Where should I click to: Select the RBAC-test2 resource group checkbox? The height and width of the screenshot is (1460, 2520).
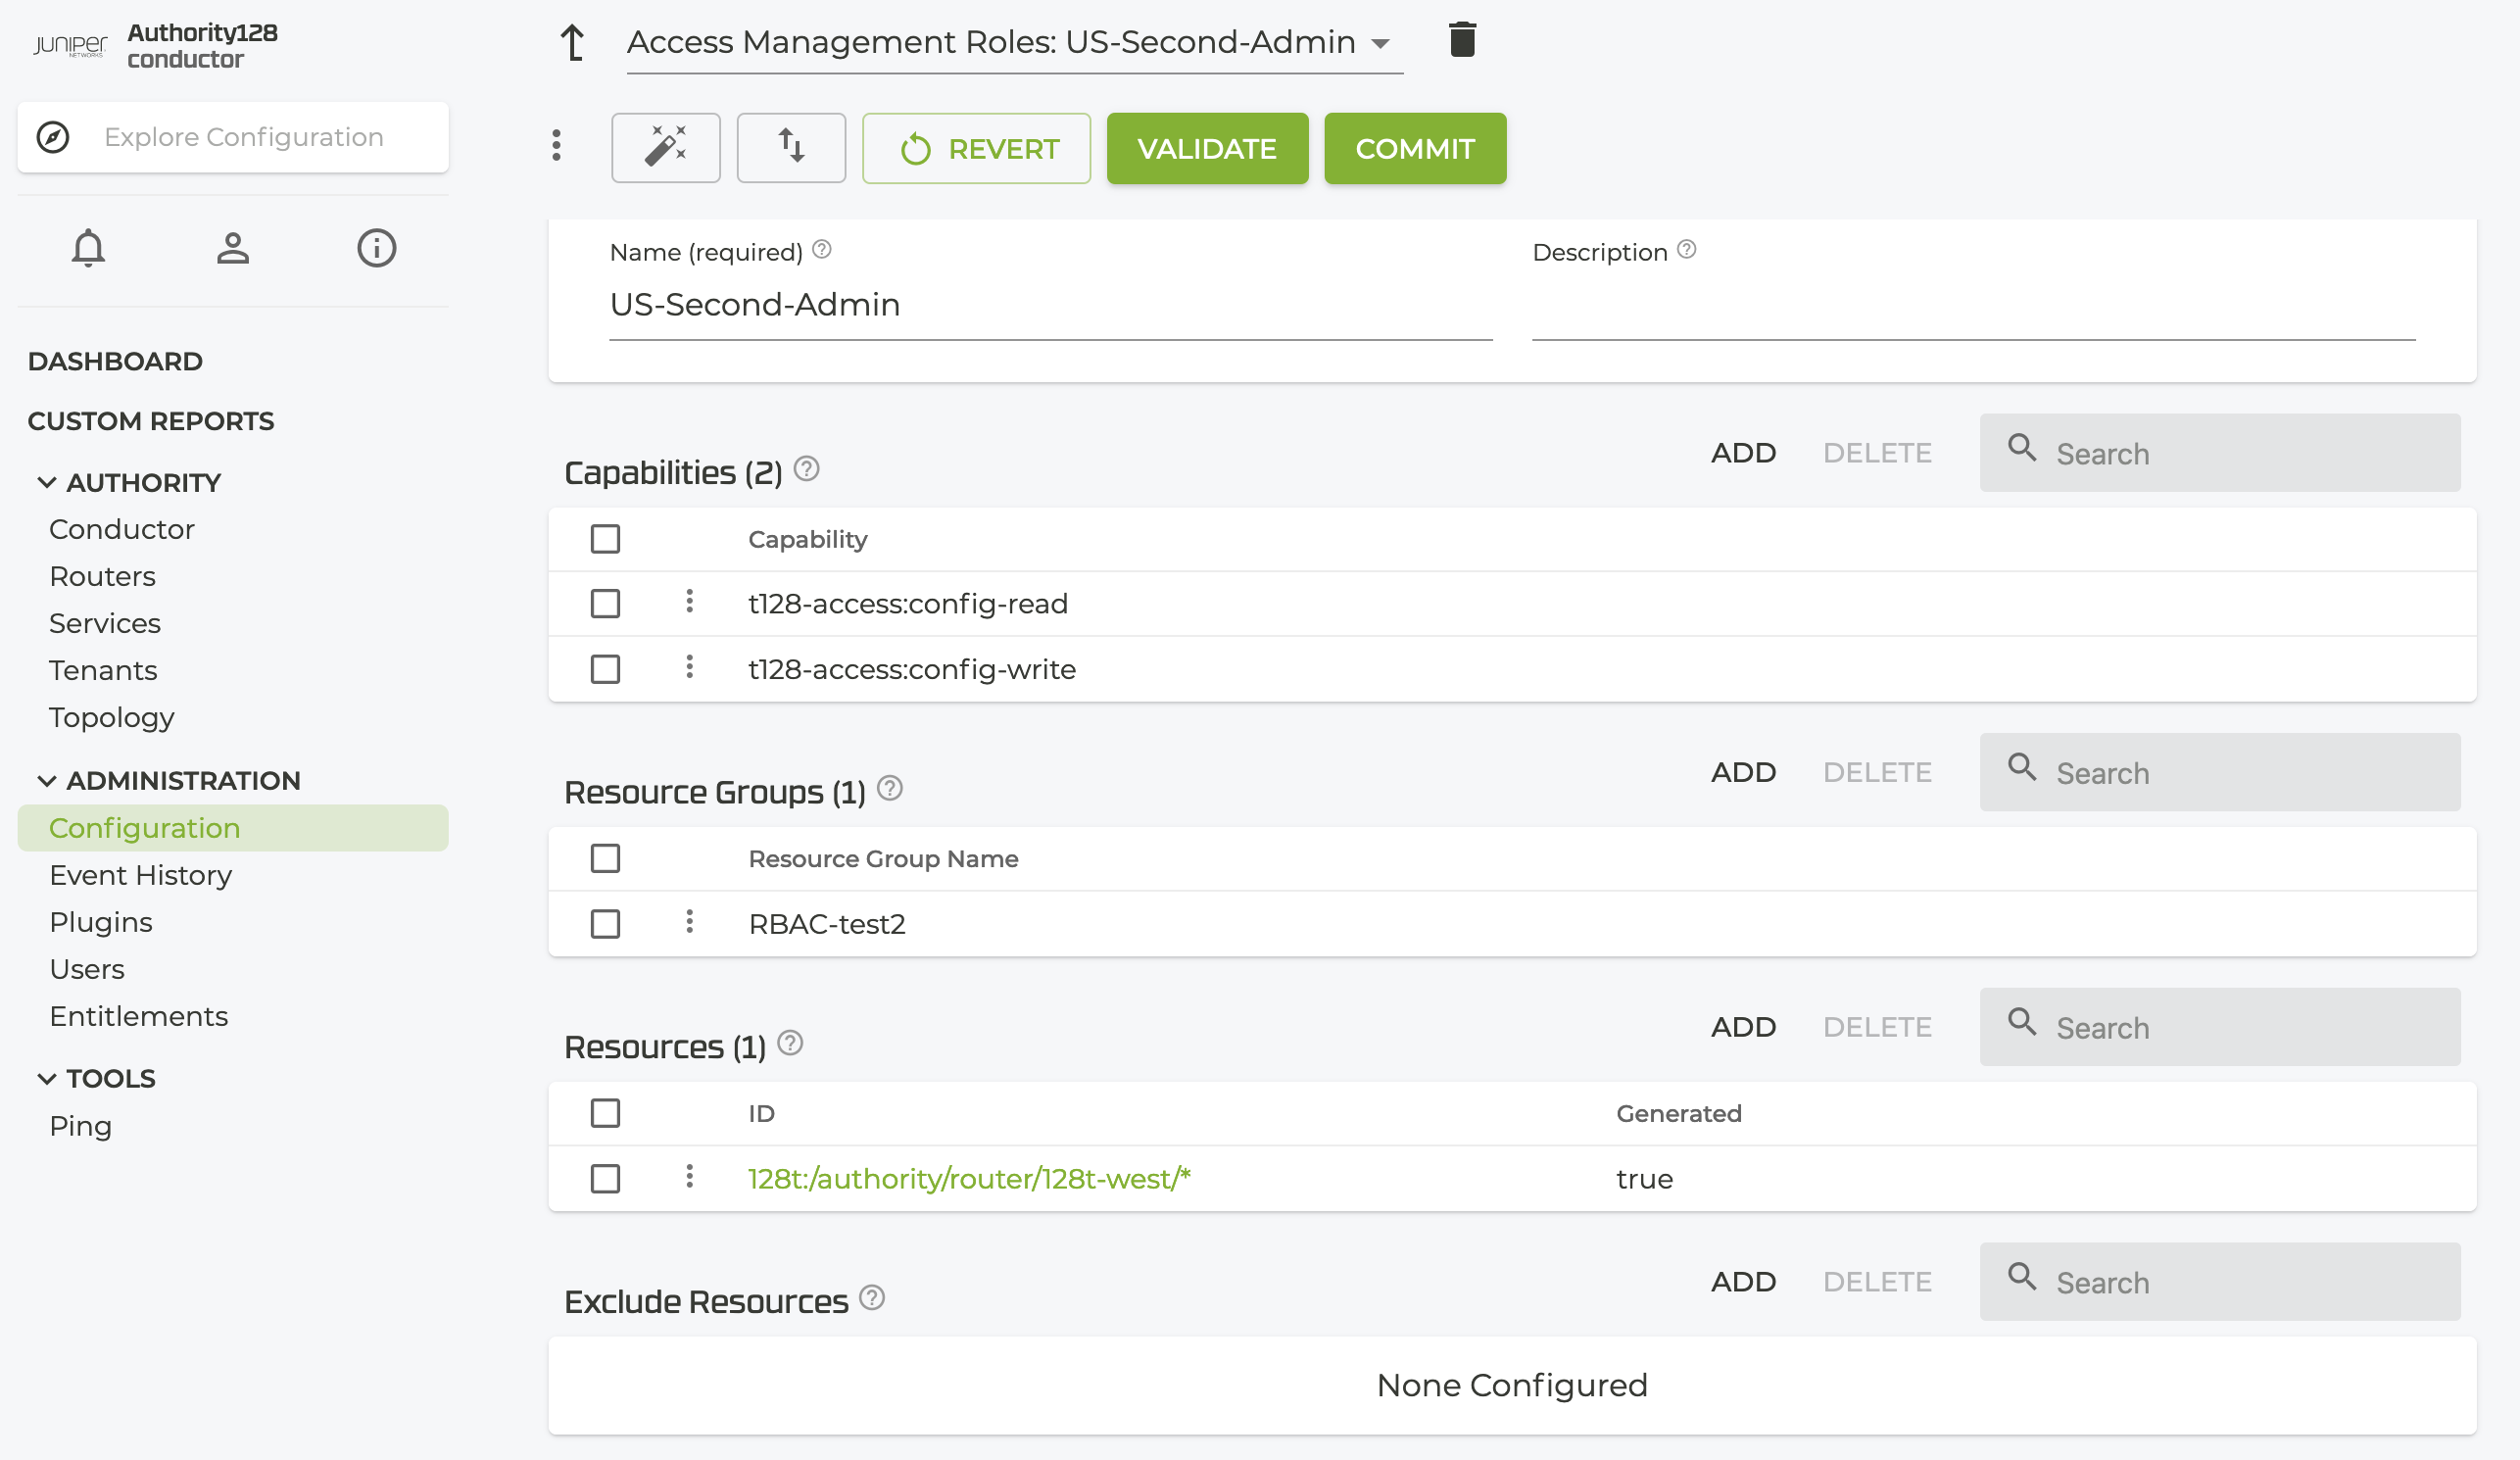(x=605, y=924)
